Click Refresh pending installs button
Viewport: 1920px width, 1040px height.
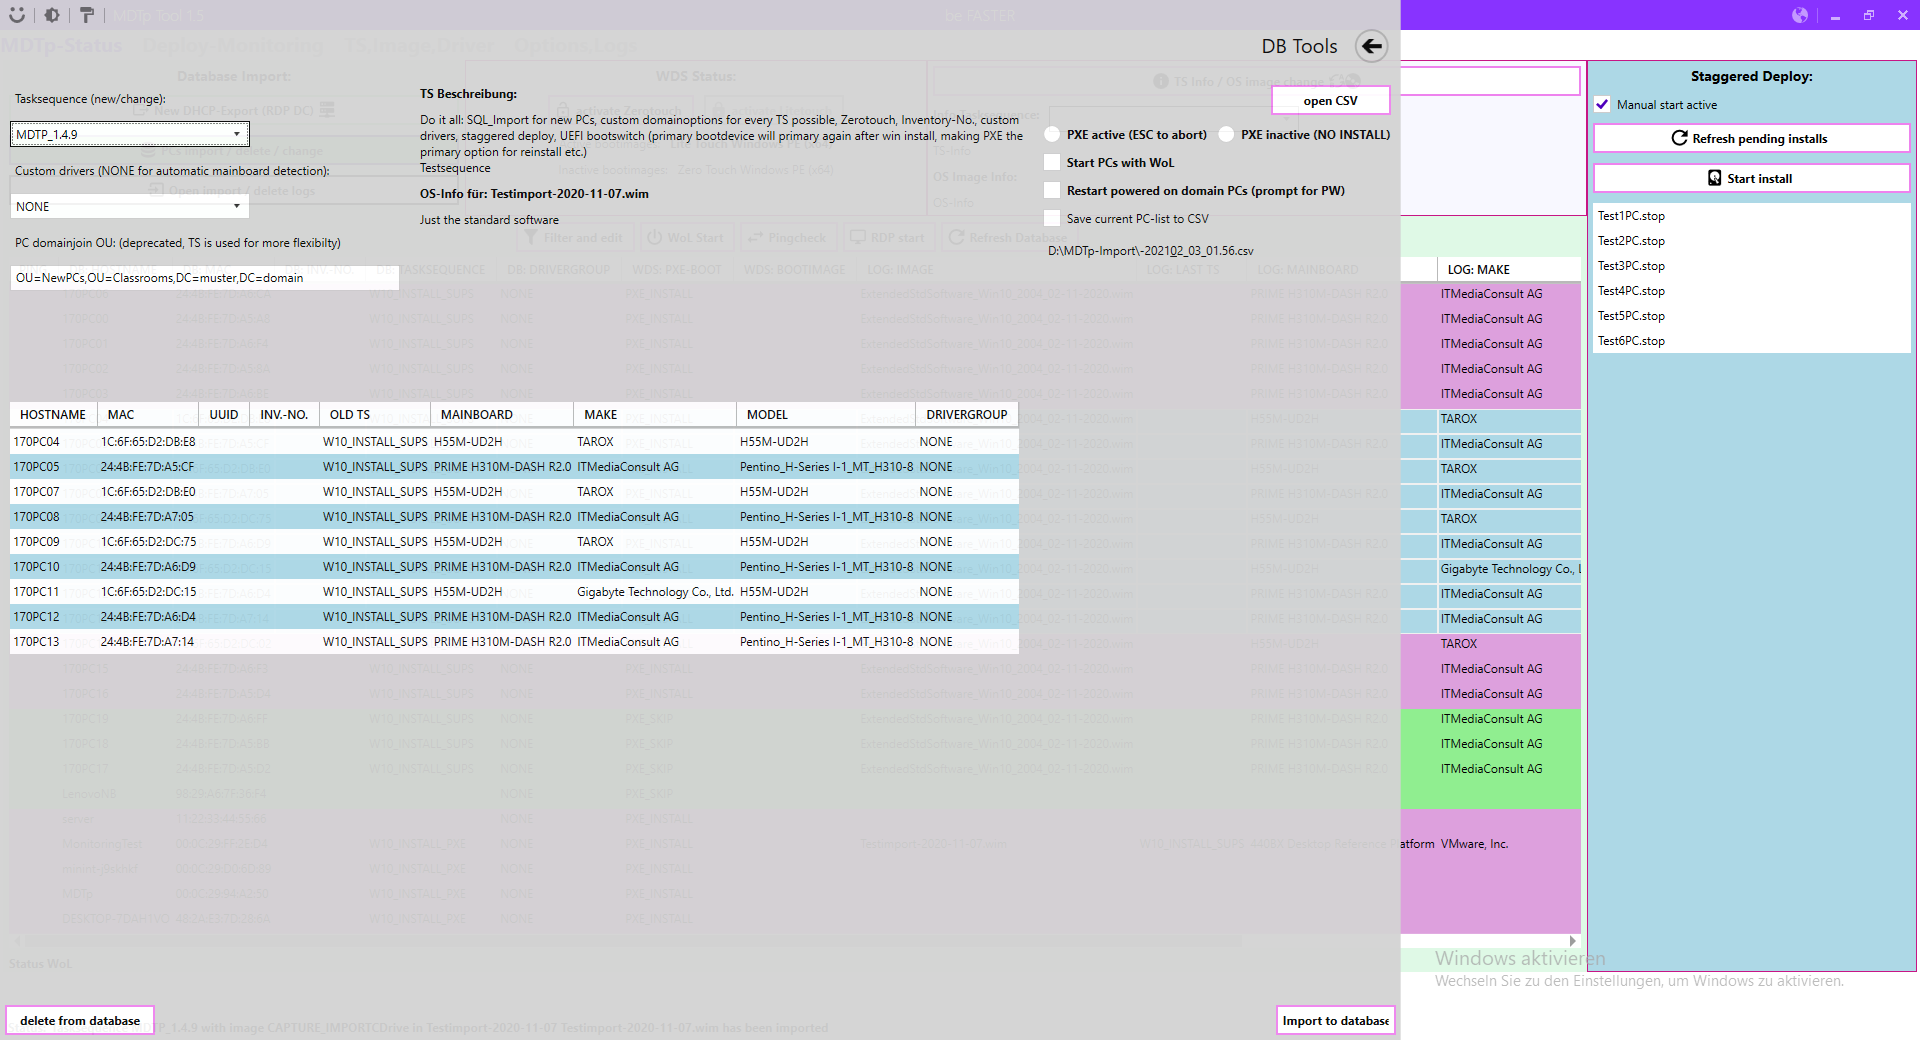point(1750,138)
